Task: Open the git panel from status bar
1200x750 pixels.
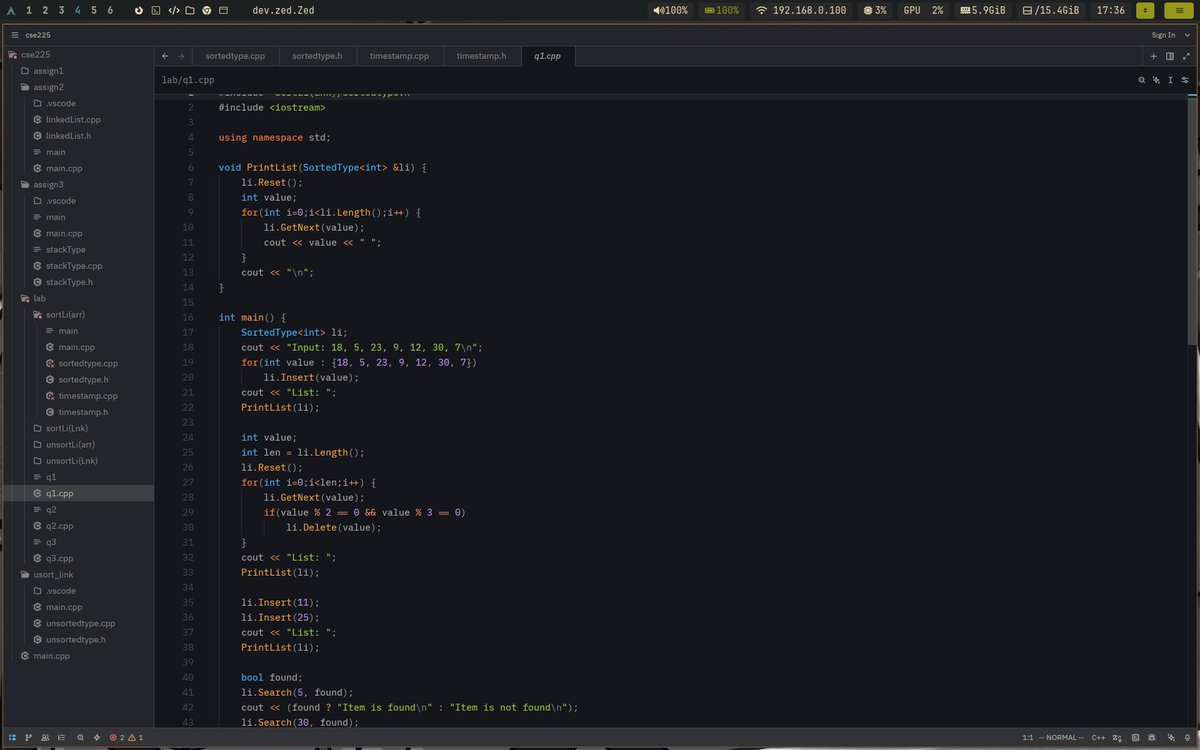Action: [x=28, y=737]
